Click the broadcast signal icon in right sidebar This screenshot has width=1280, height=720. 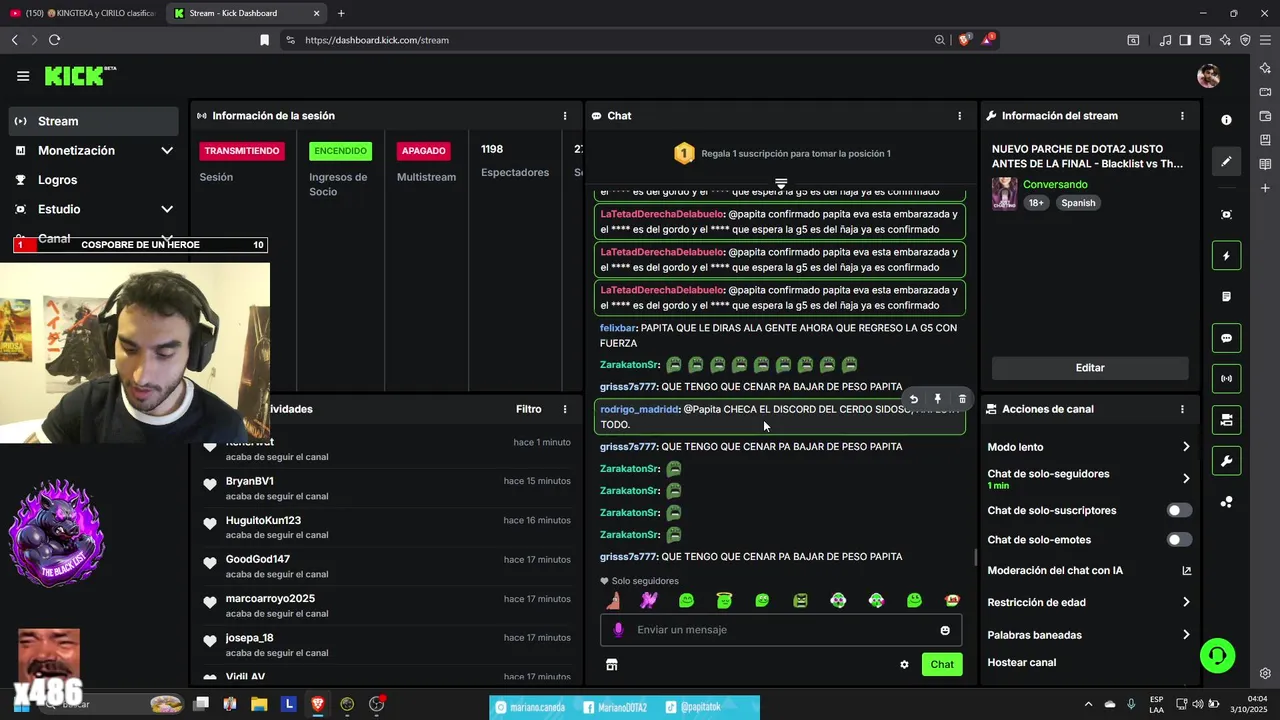(x=1227, y=379)
